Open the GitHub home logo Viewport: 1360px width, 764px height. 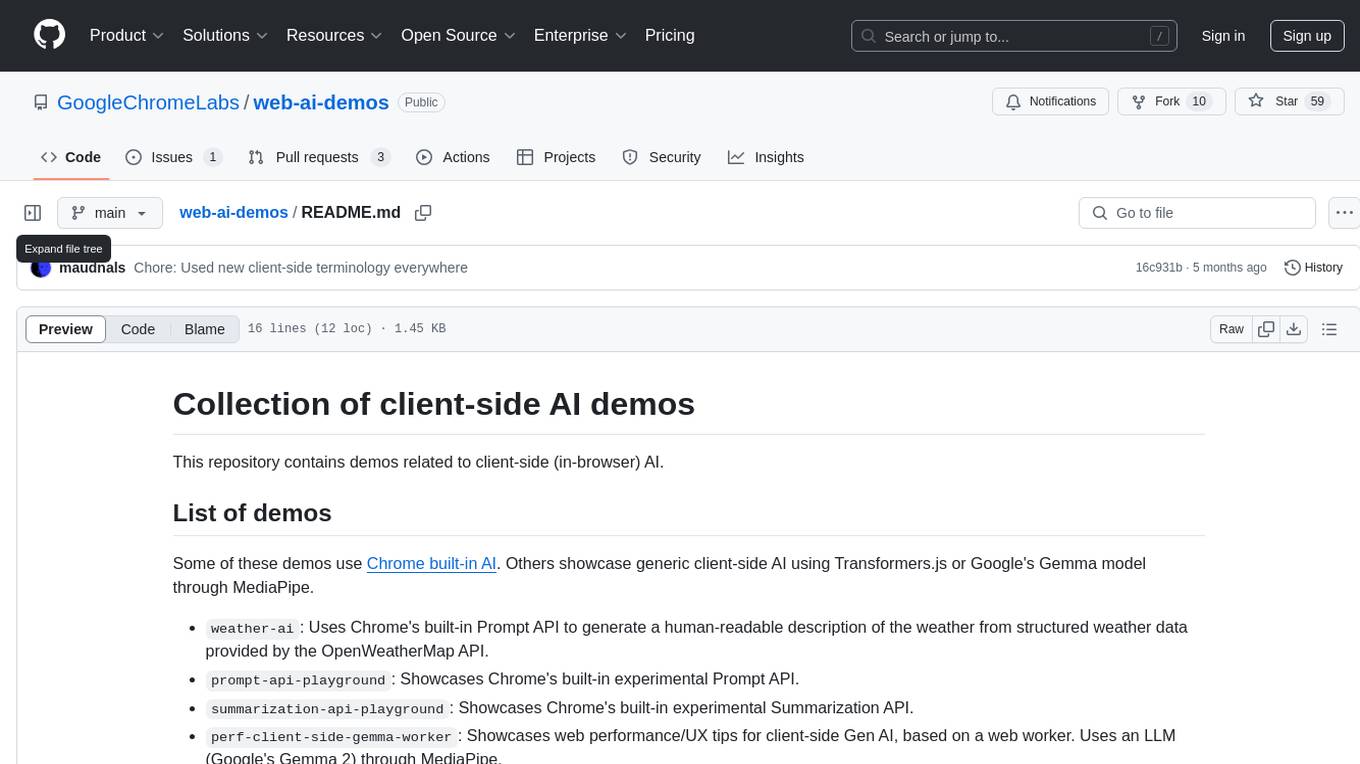[49, 35]
